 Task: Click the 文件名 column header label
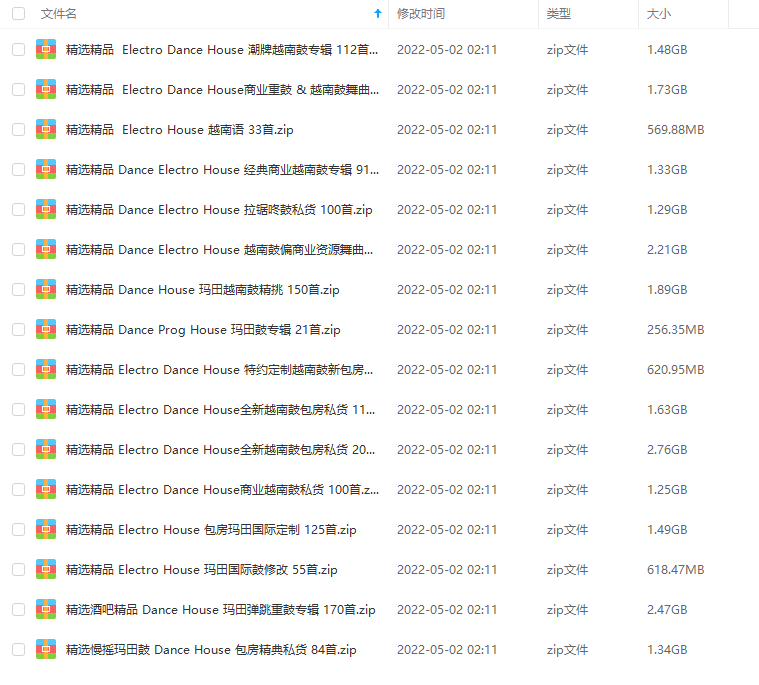tap(59, 14)
